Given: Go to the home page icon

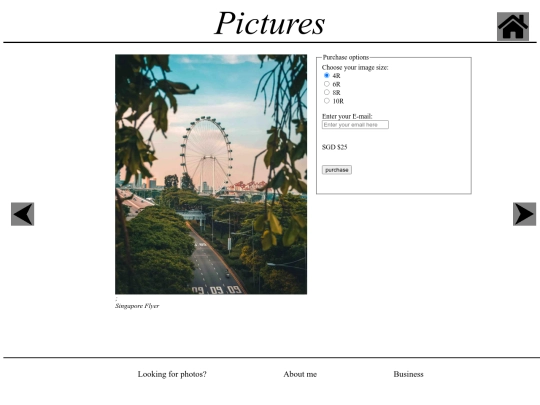Looking at the screenshot, I should pyautogui.click(x=513, y=27).
